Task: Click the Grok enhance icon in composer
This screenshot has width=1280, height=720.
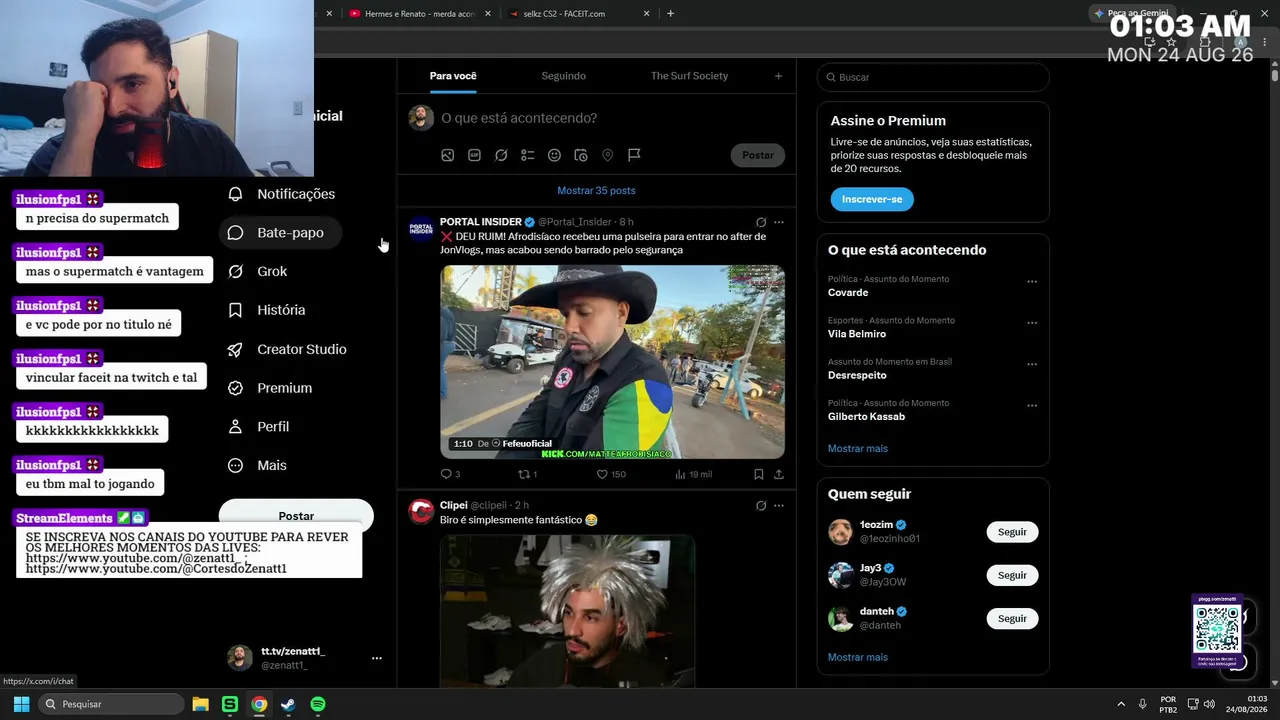Action: 501,155
